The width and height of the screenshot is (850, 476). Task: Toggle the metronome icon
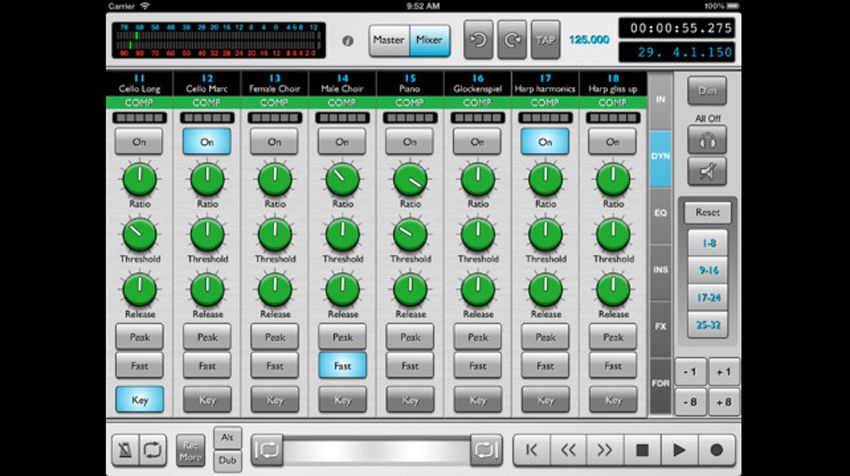(x=125, y=449)
